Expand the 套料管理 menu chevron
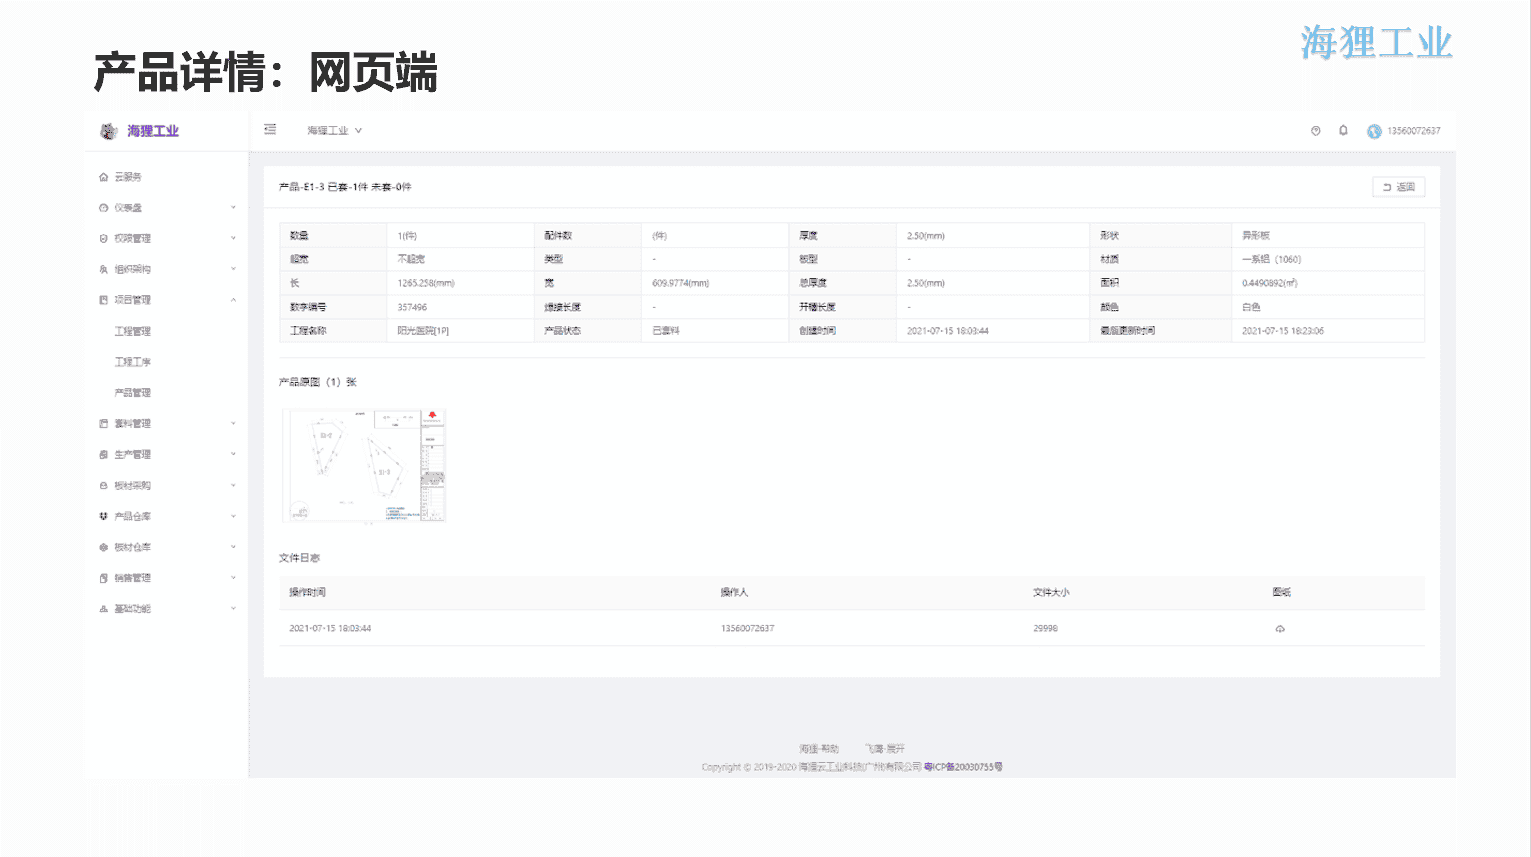This screenshot has height=857, width=1531. (233, 423)
